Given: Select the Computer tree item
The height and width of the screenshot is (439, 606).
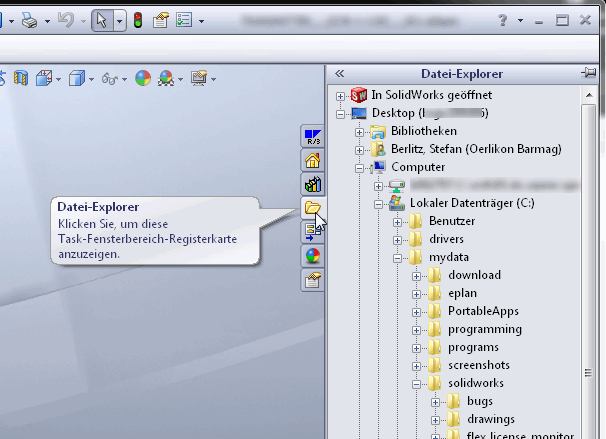Looking at the screenshot, I should point(418,167).
